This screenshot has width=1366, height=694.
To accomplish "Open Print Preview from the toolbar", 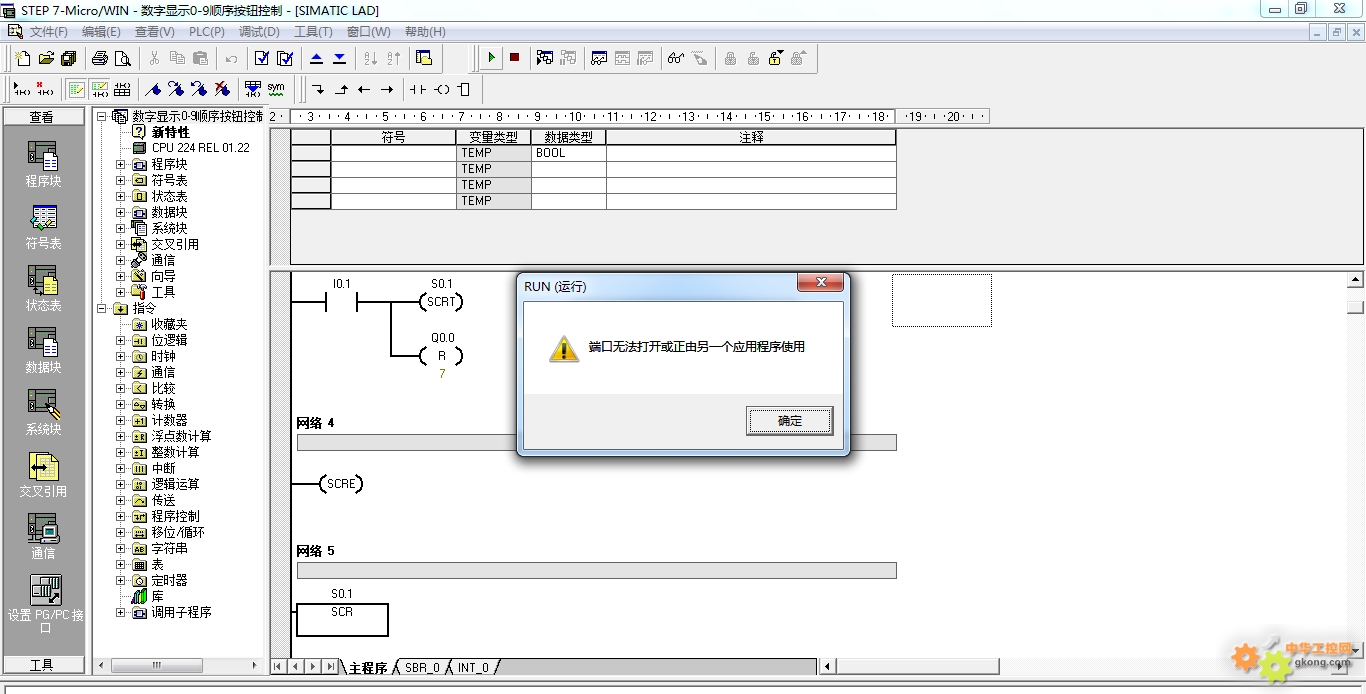I will pos(123,58).
